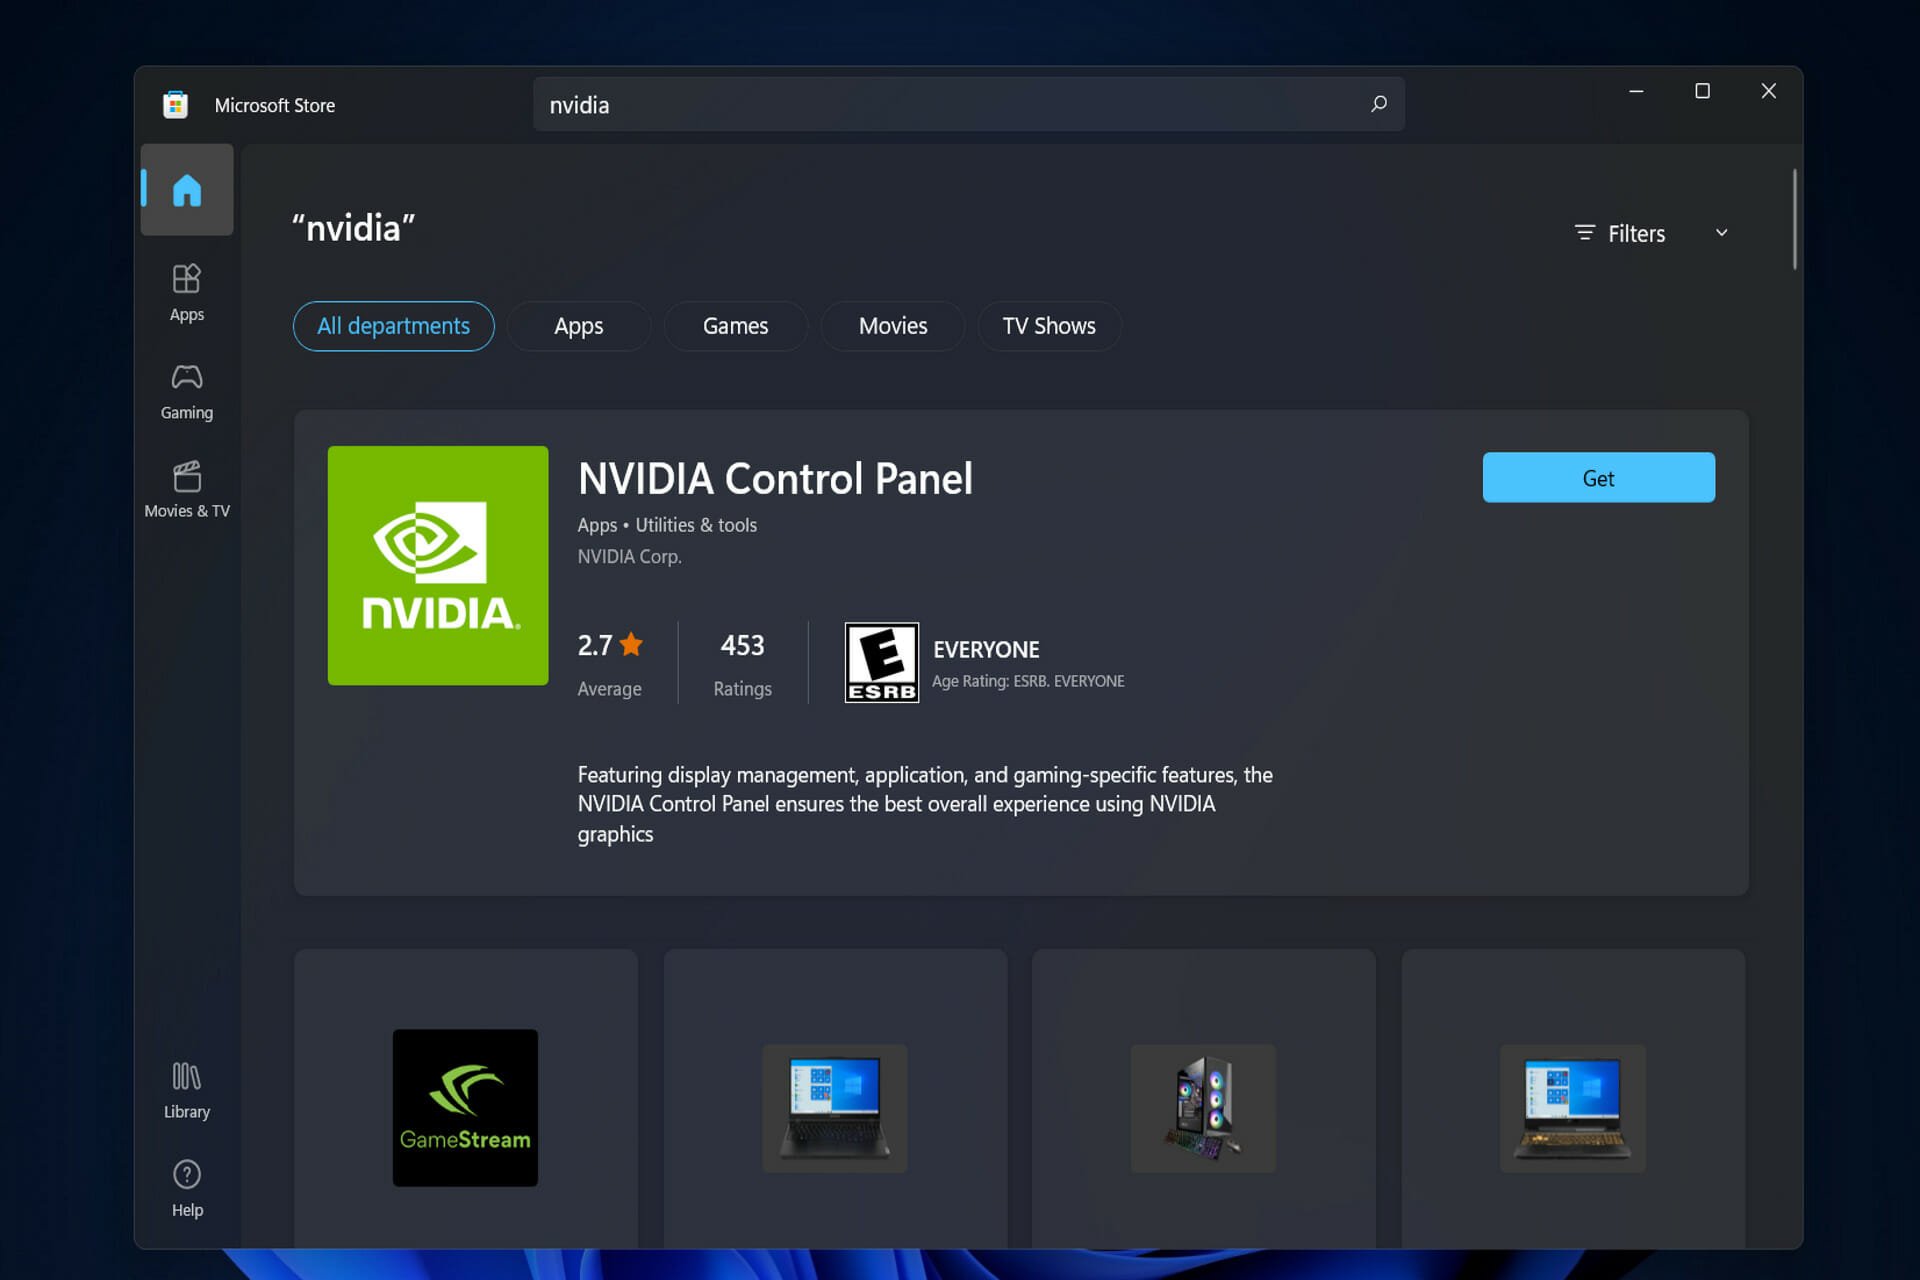Select the Apps category filter
The width and height of the screenshot is (1920, 1280).
(x=579, y=326)
